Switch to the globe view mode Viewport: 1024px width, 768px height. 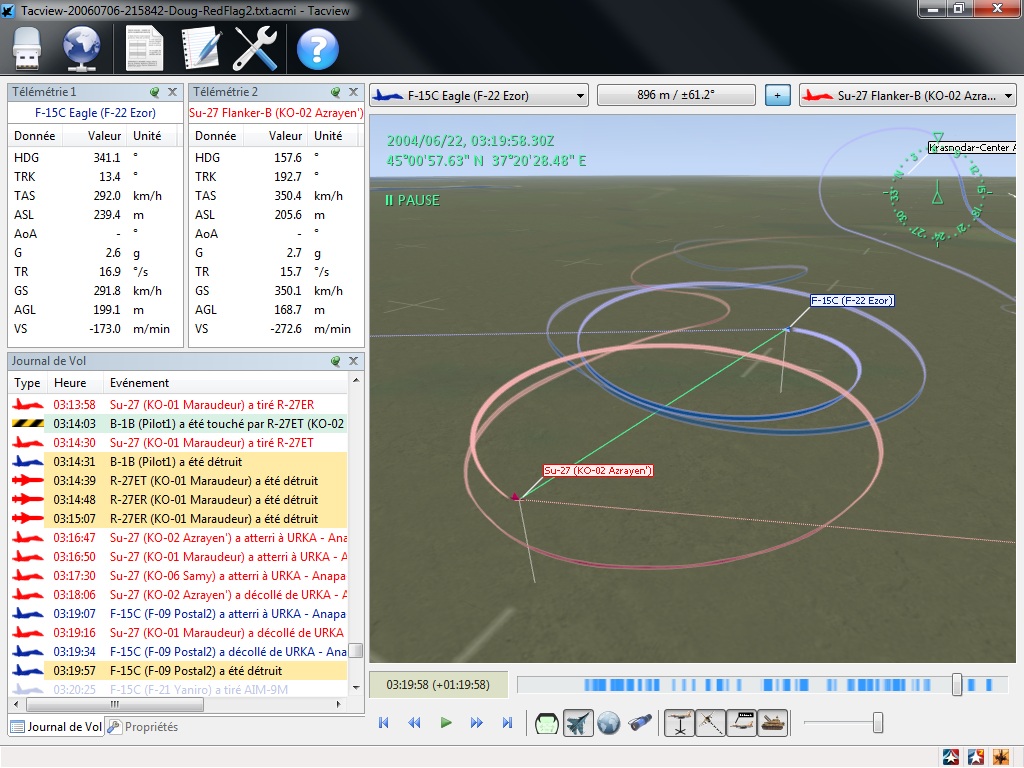pos(609,723)
